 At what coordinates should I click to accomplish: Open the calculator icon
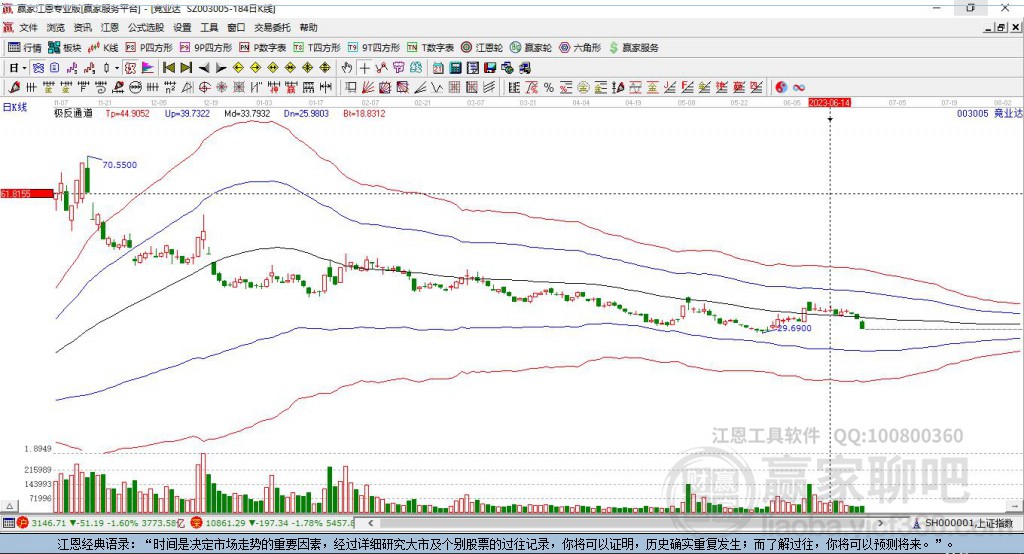tap(455, 68)
